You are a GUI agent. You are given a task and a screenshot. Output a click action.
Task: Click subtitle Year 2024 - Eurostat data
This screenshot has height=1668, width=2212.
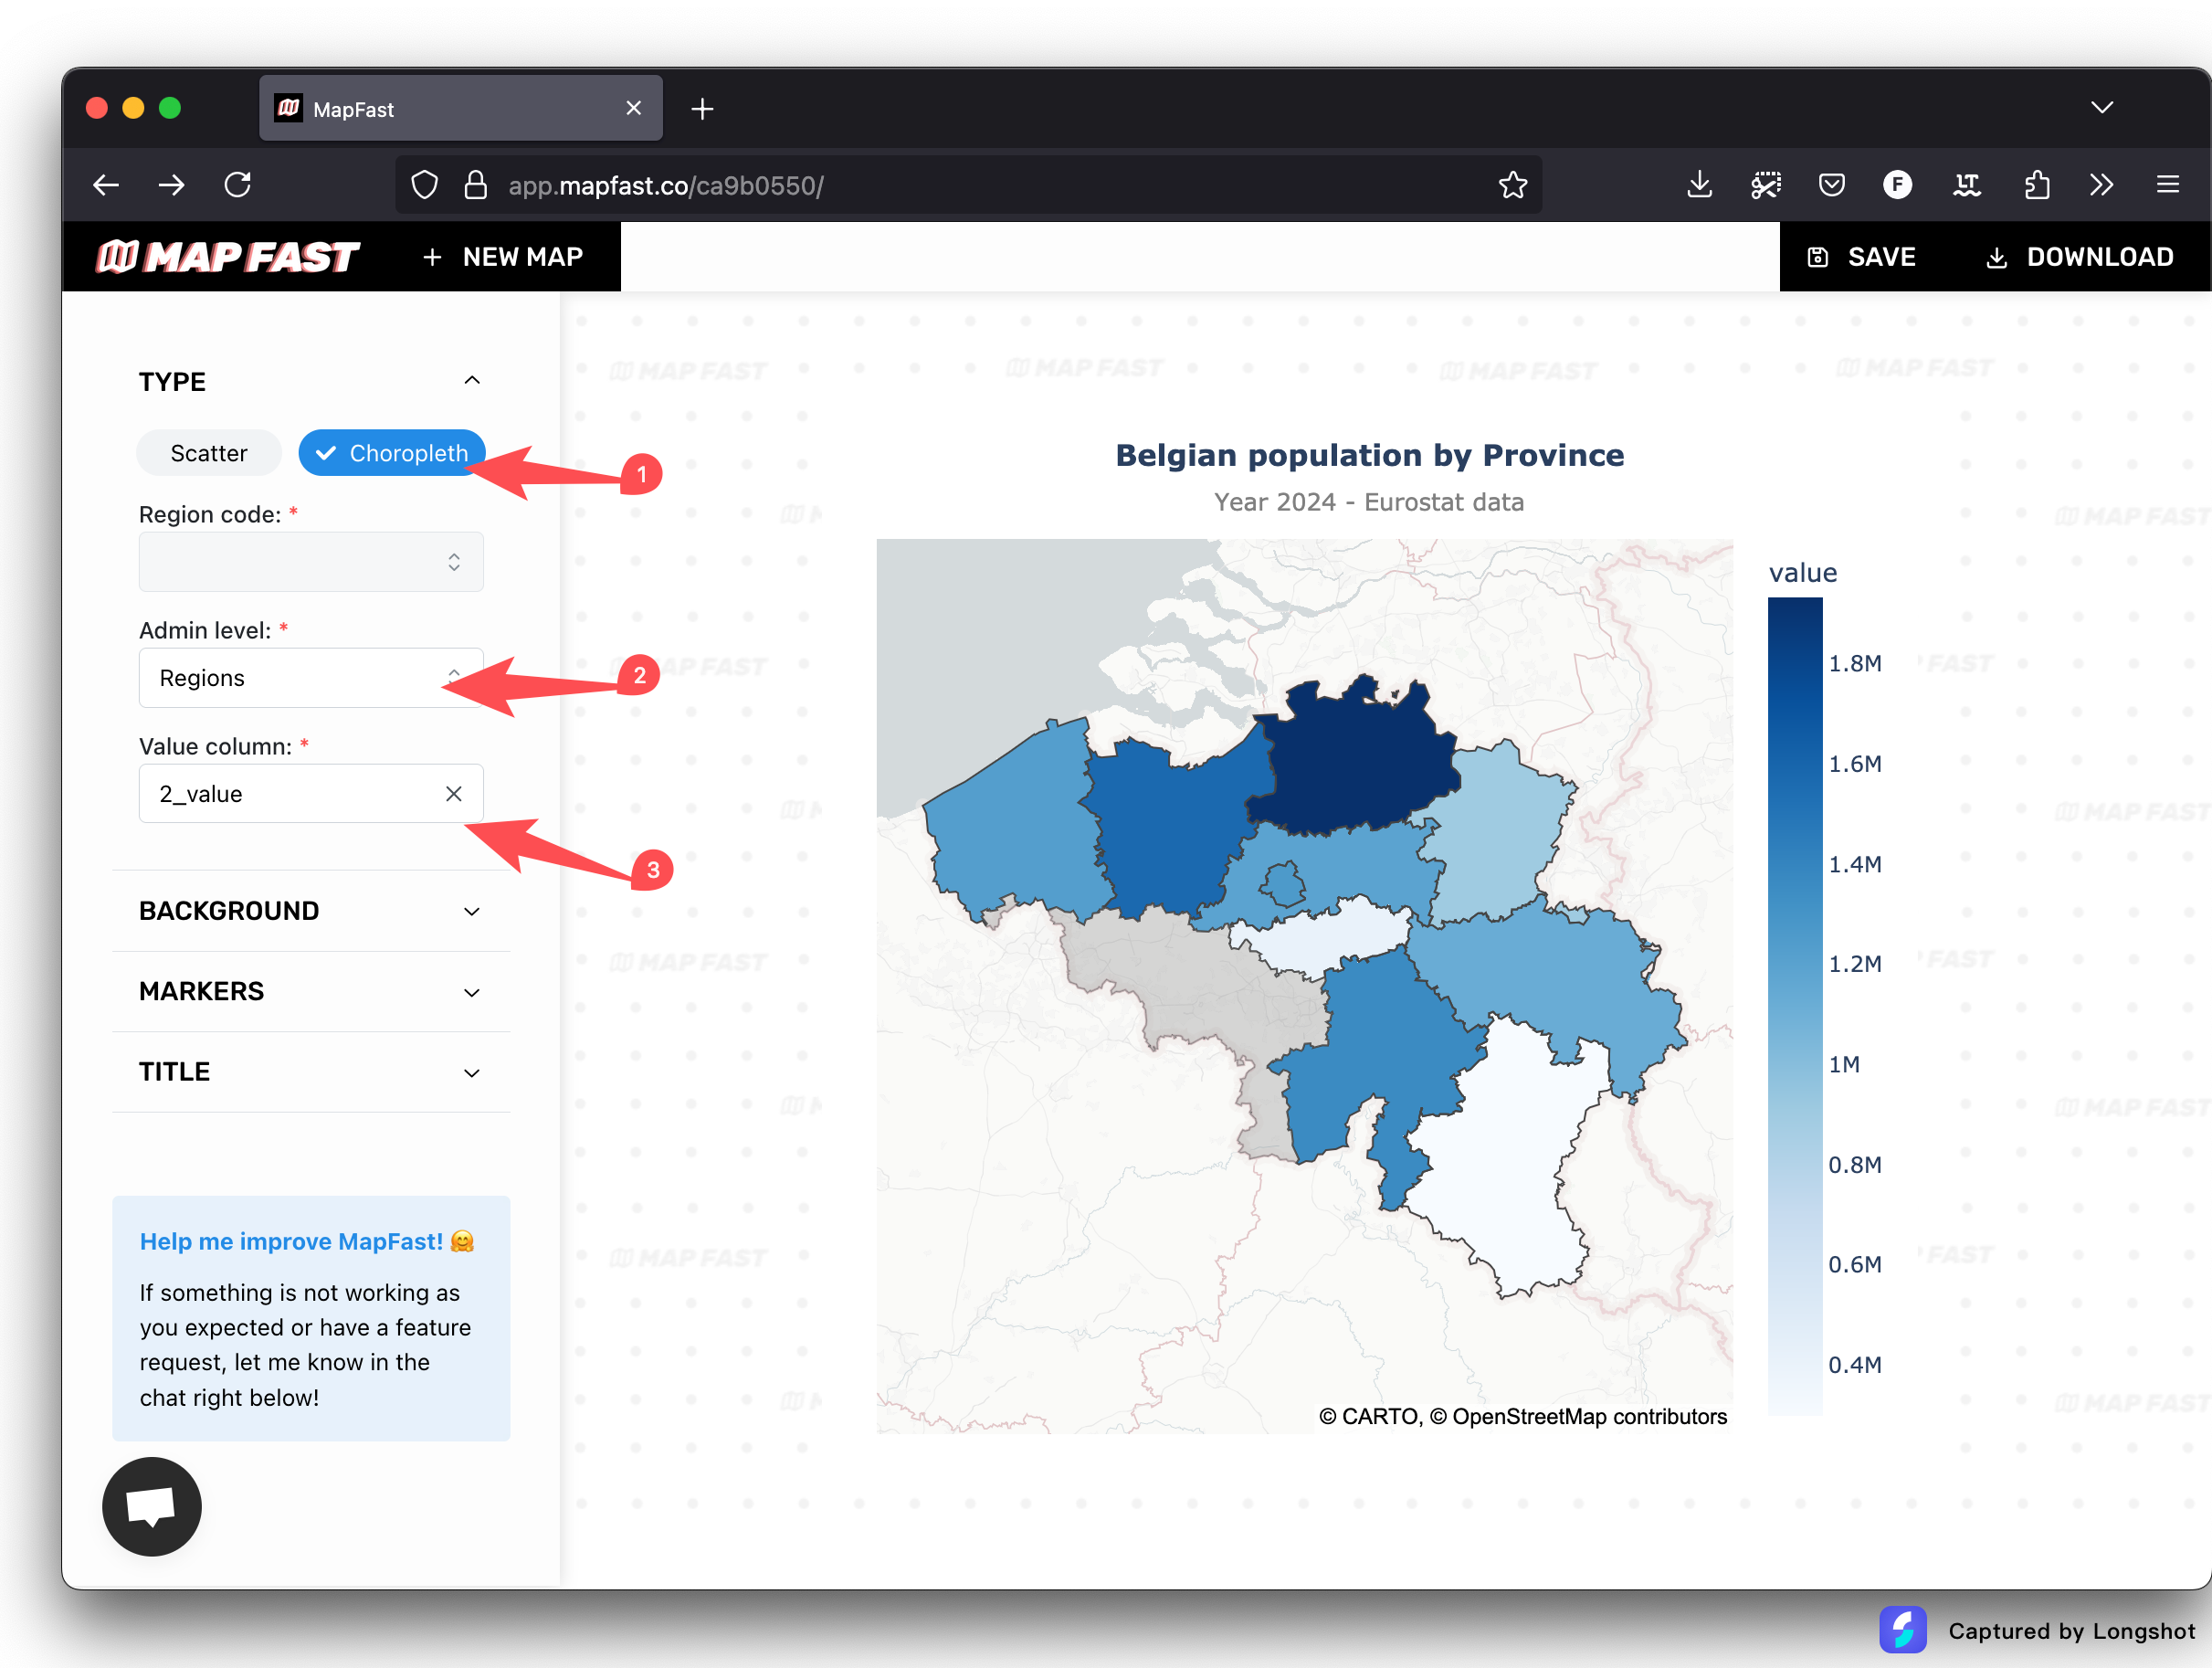pos(1369,502)
